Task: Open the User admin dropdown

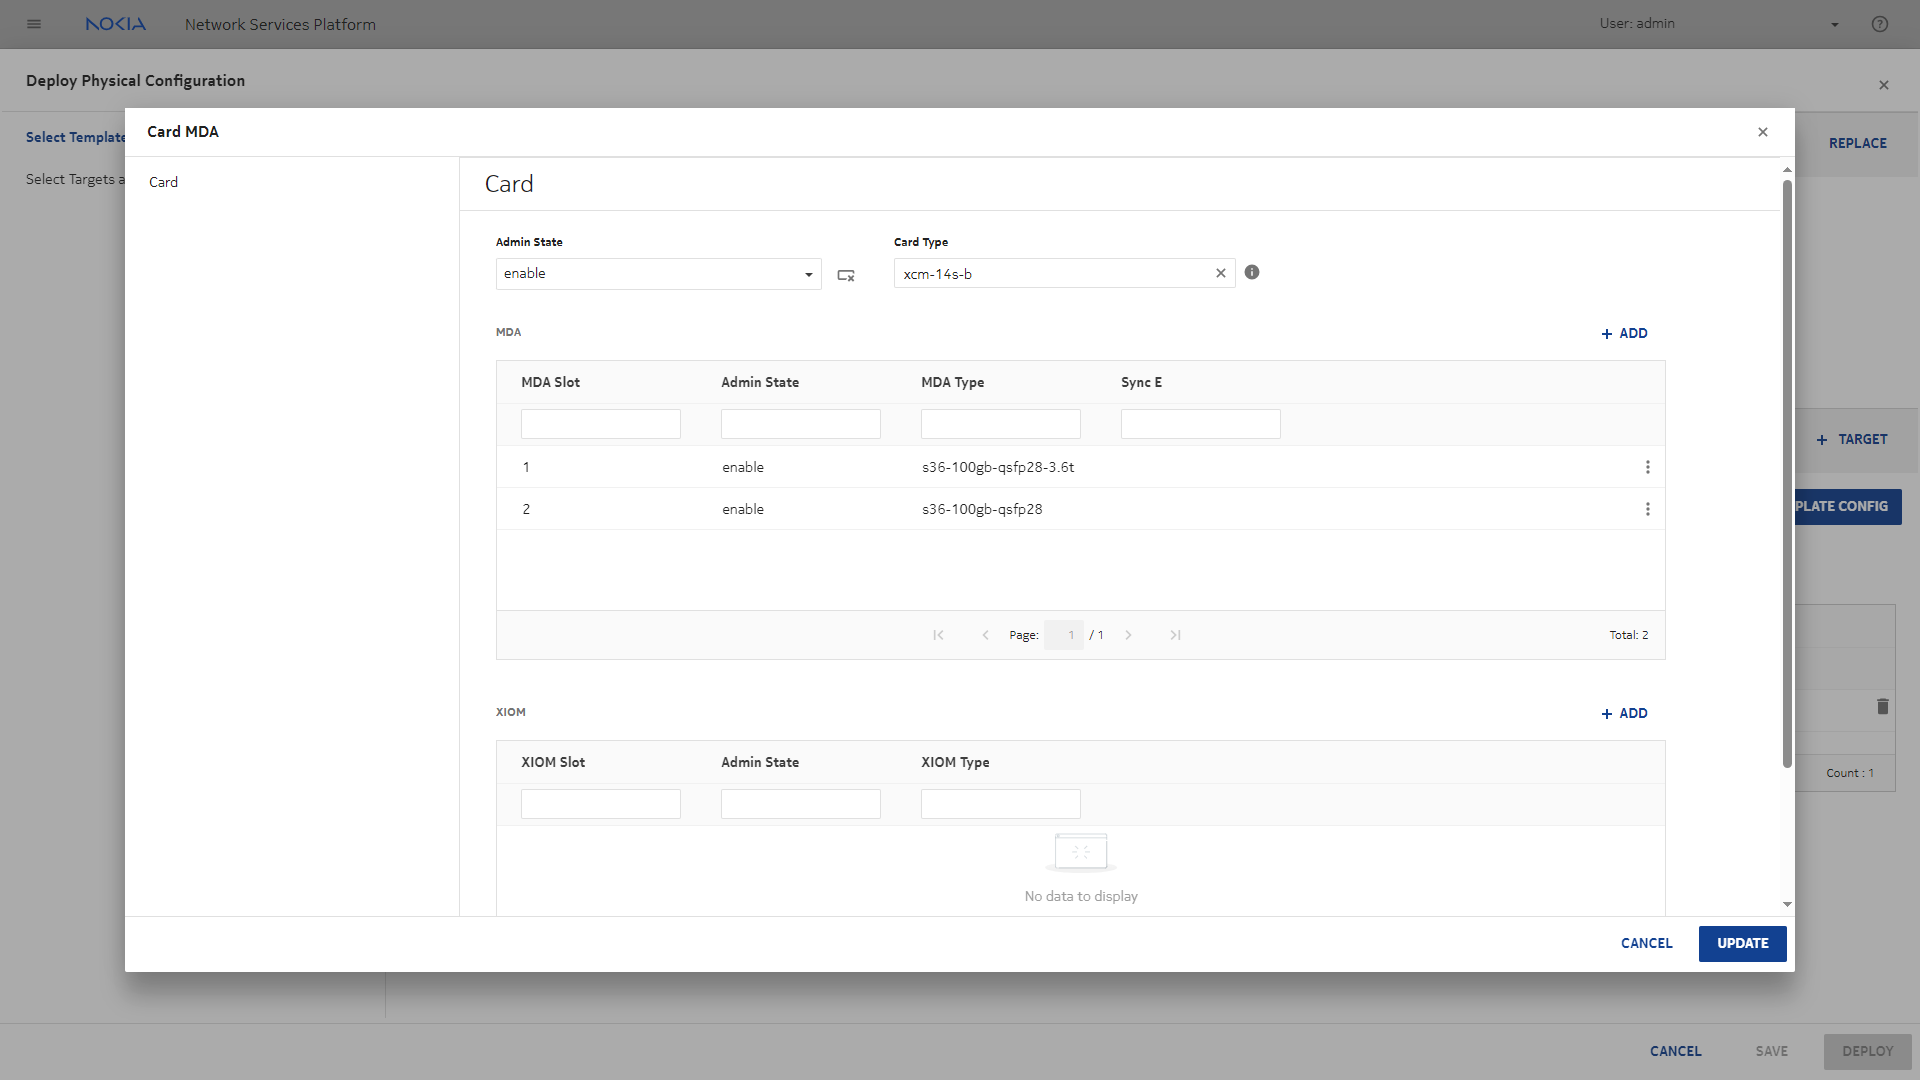Action: (x=1834, y=24)
